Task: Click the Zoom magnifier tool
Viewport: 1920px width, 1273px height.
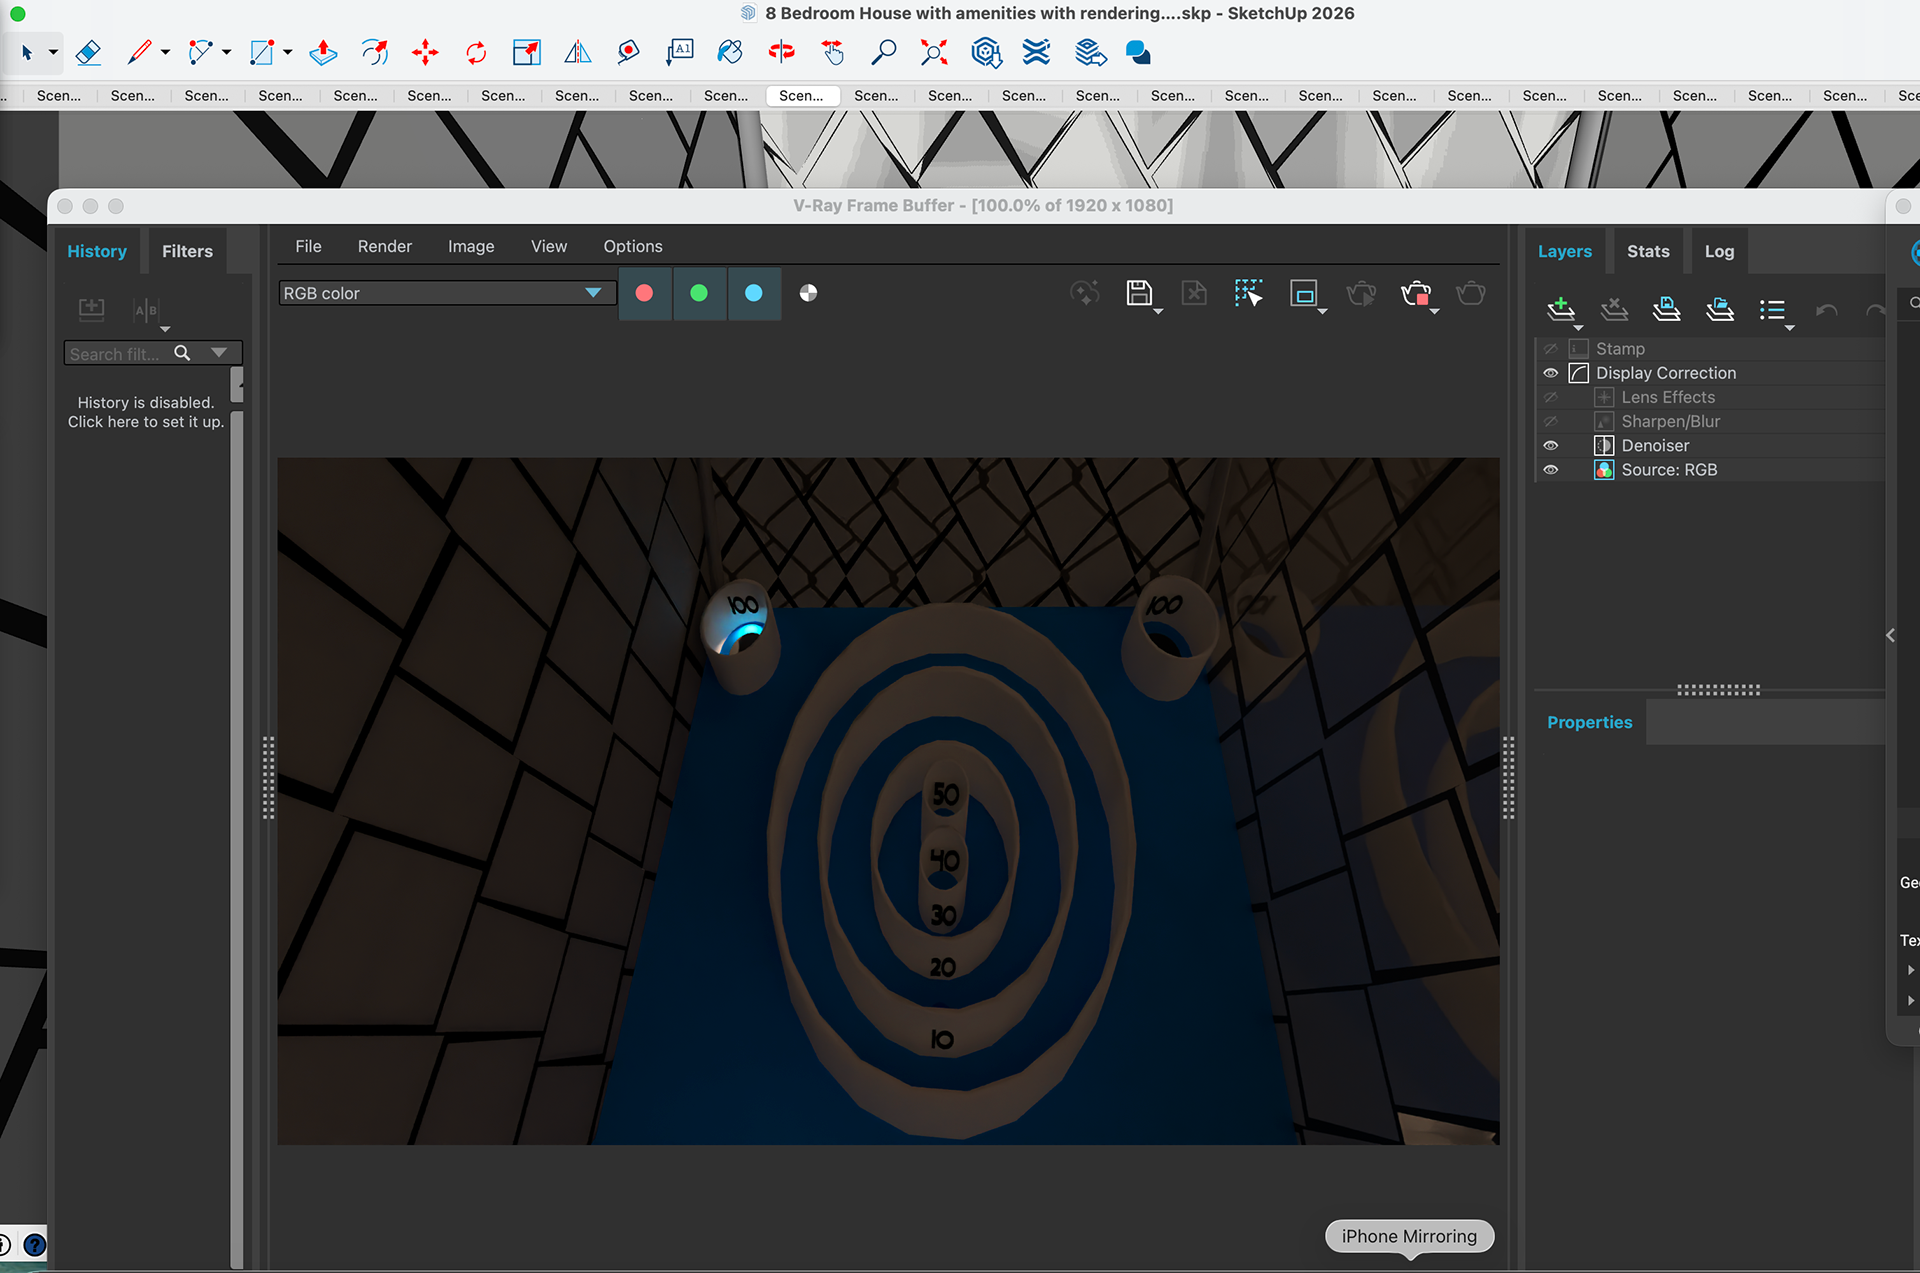Action: pos(883,53)
